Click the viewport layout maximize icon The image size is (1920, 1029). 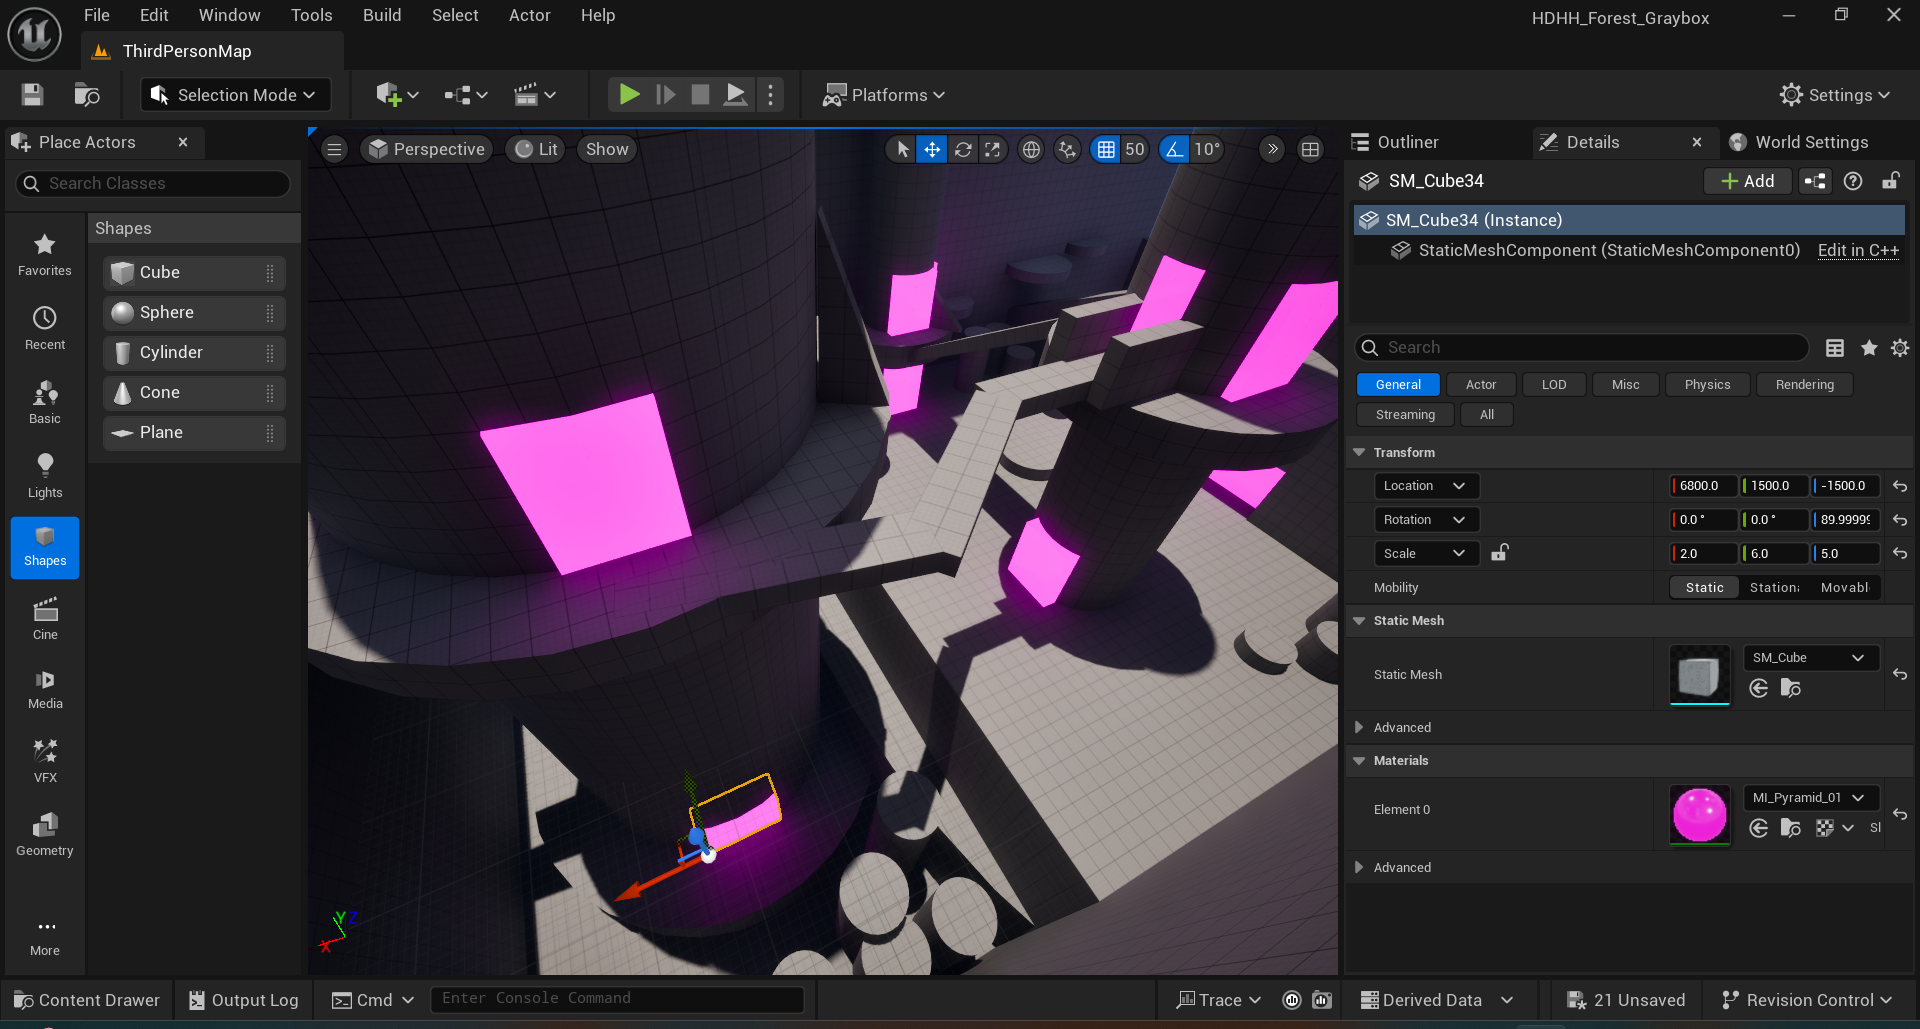1310,150
